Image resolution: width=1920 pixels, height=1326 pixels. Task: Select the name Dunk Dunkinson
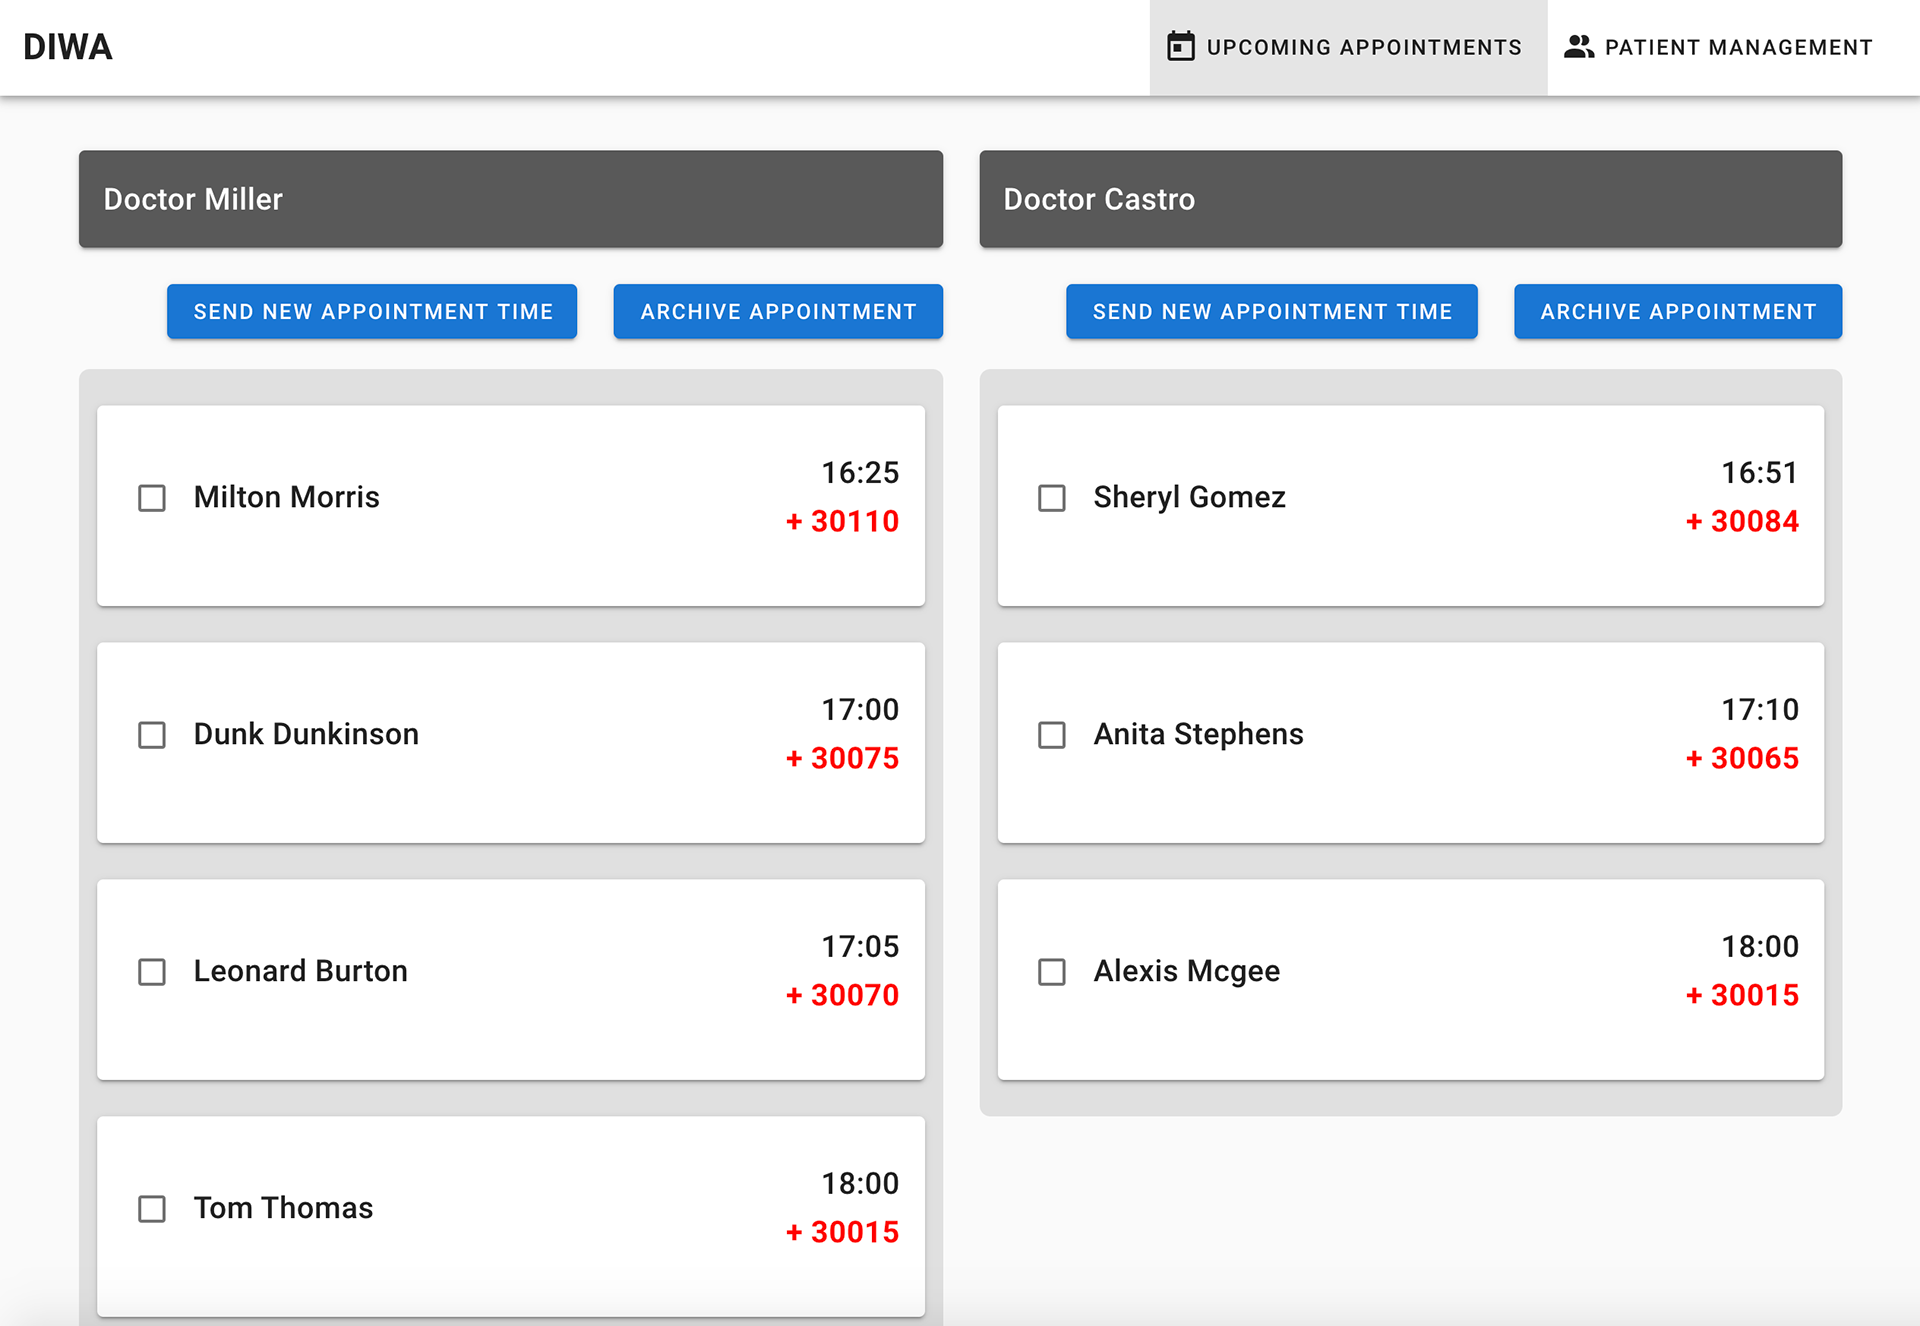click(x=306, y=734)
